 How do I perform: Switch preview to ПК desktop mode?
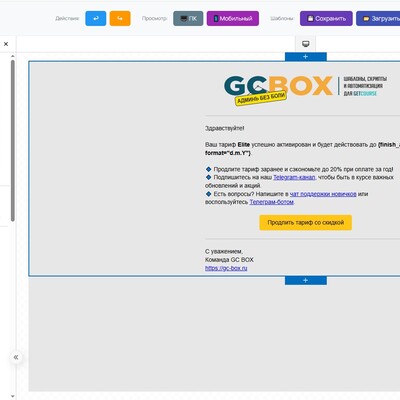click(x=188, y=18)
